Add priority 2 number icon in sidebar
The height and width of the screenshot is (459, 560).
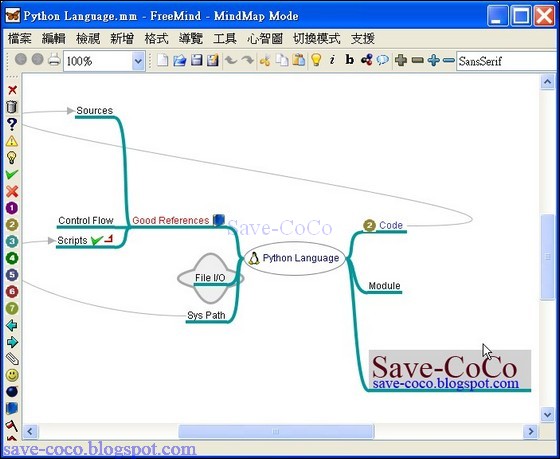pyautogui.click(x=12, y=225)
